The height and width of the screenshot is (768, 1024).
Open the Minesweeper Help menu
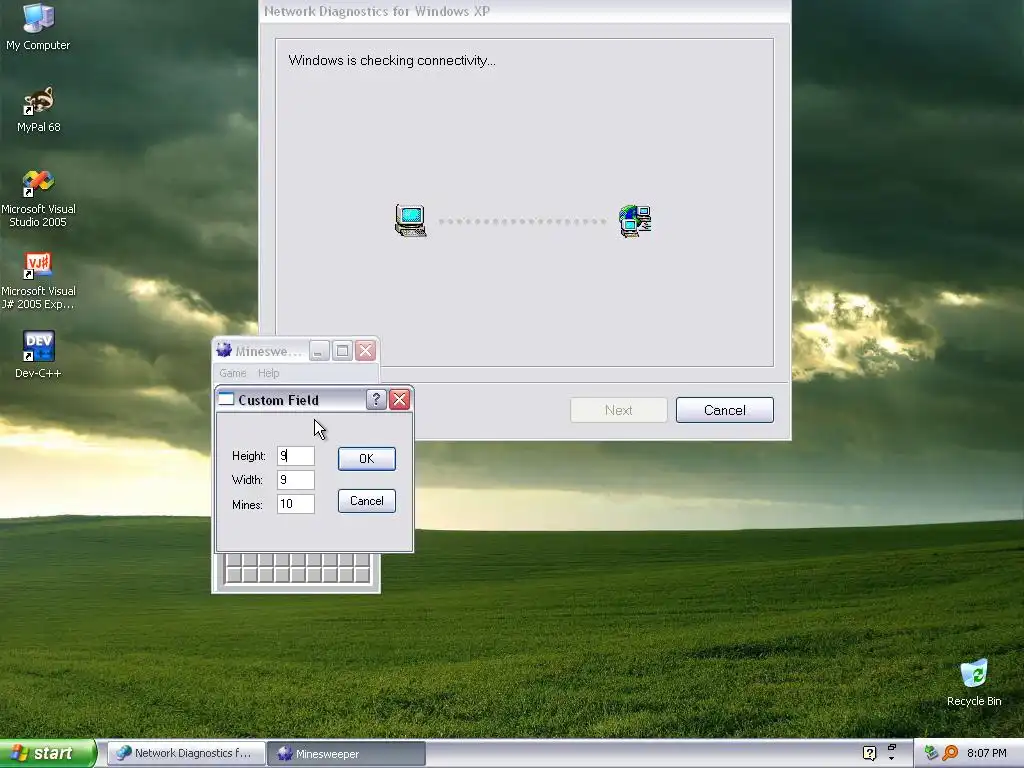(268, 373)
